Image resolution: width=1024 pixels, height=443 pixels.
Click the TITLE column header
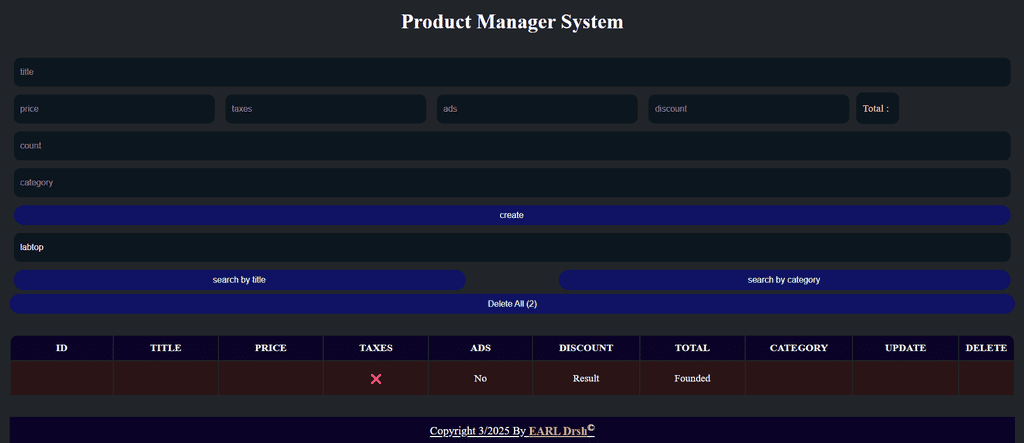166,348
